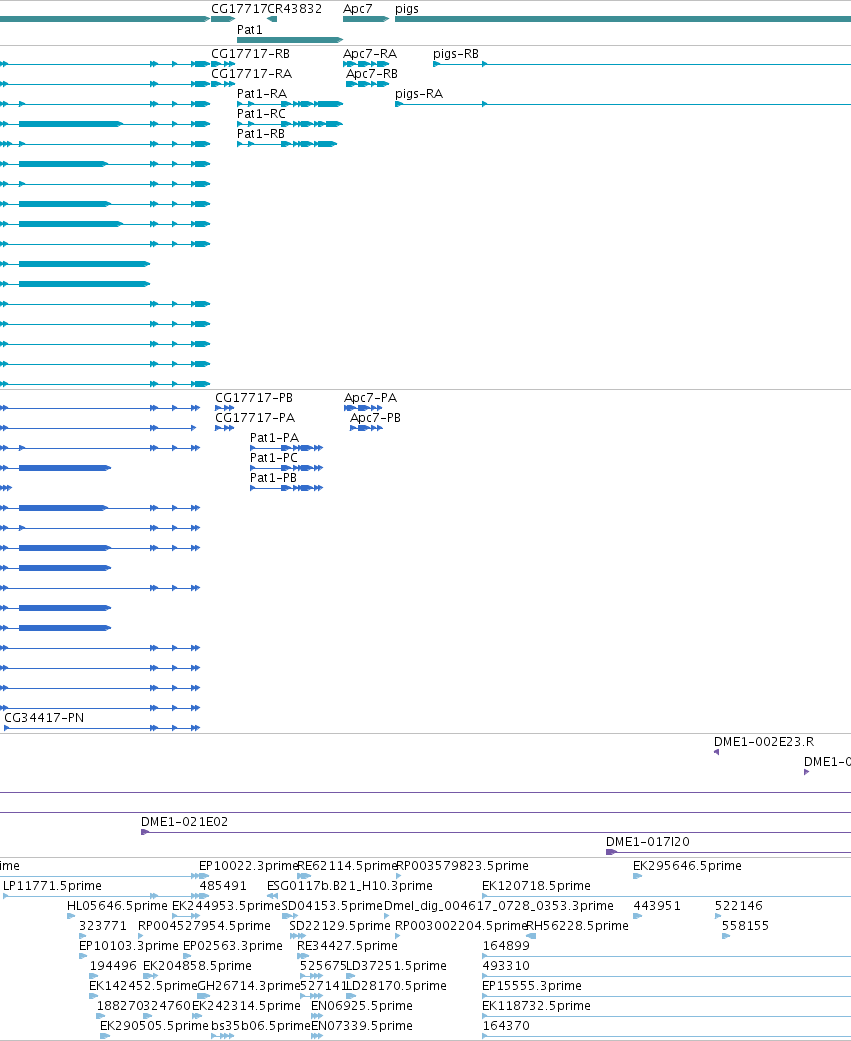The height and width of the screenshot is (1041, 851).
Task: Select the RH56228.5prime EST label
Action: 578,925
